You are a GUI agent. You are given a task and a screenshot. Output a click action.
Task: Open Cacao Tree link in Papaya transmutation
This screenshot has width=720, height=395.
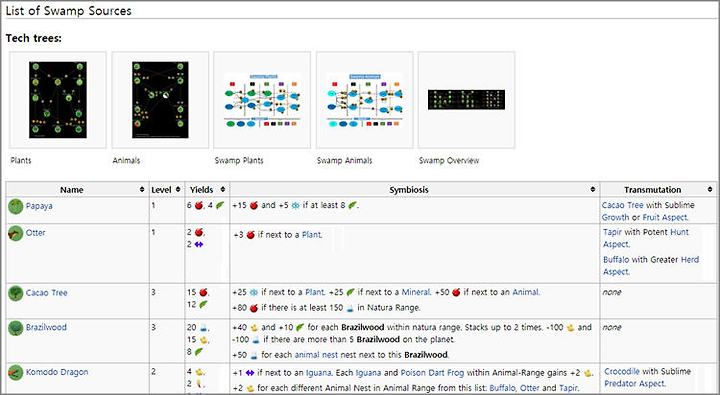point(623,205)
